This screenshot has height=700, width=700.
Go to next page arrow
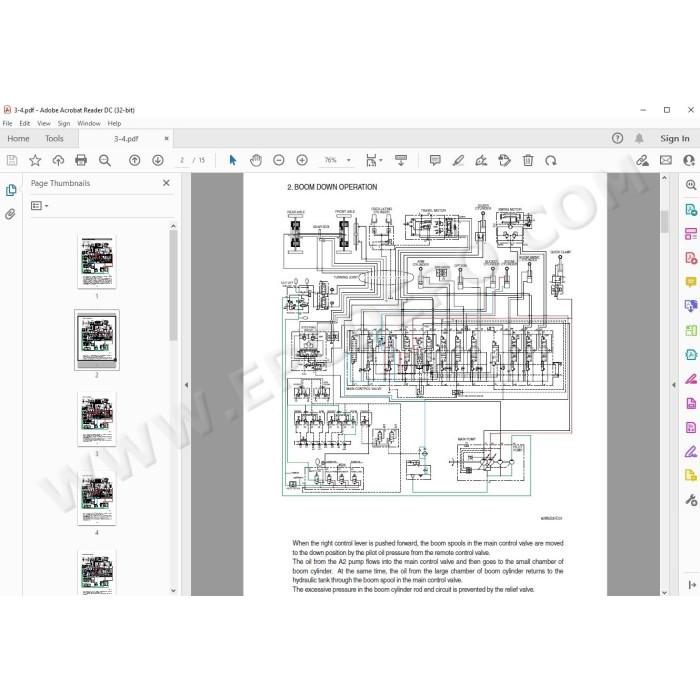point(158,160)
